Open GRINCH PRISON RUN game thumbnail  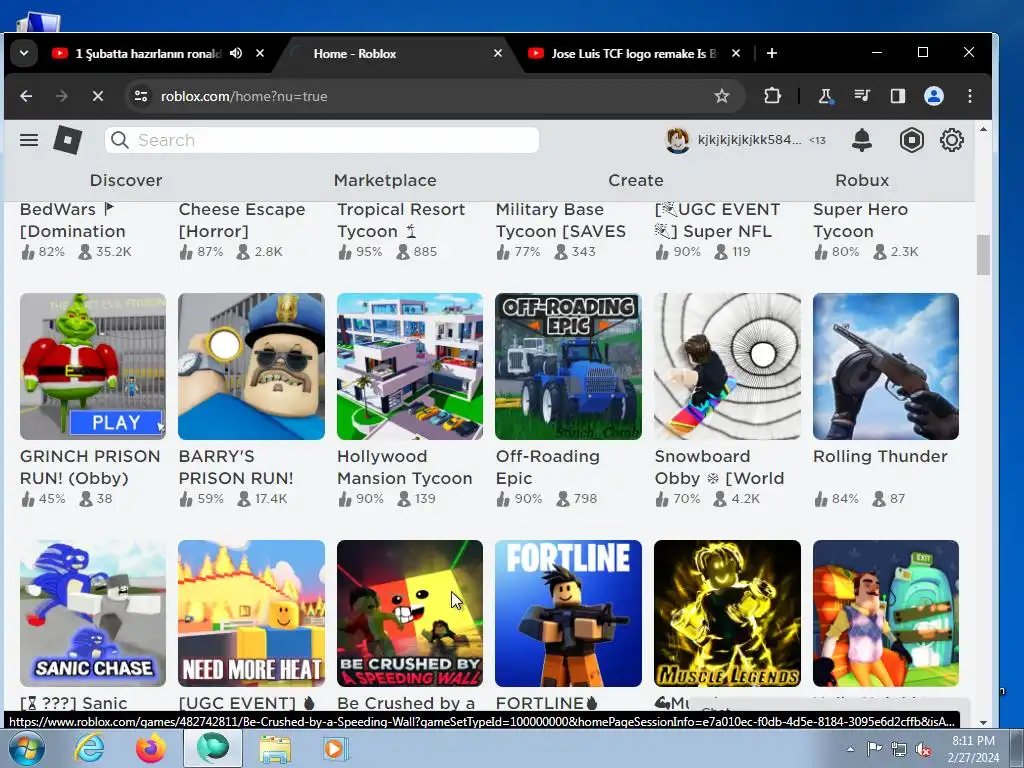coord(93,366)
